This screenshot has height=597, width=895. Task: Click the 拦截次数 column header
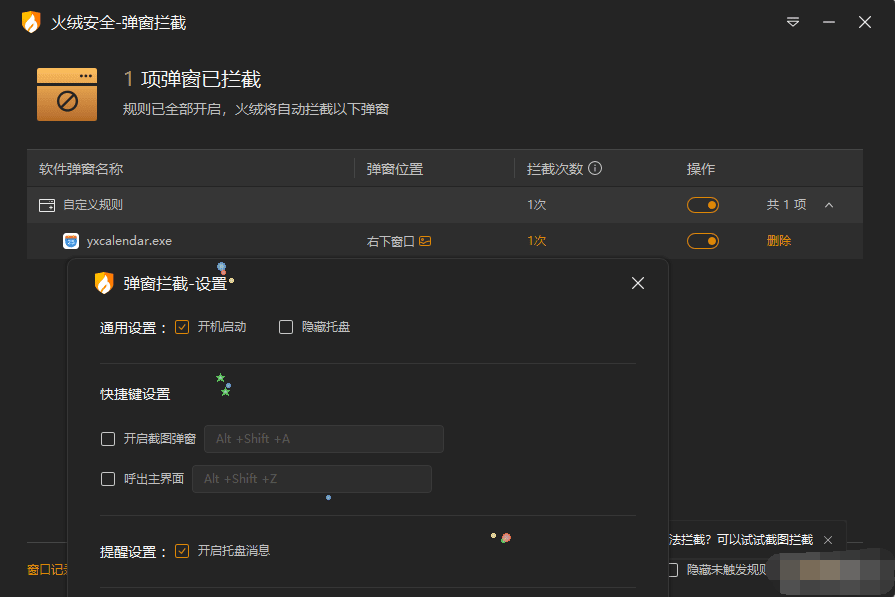click(555, 169)
